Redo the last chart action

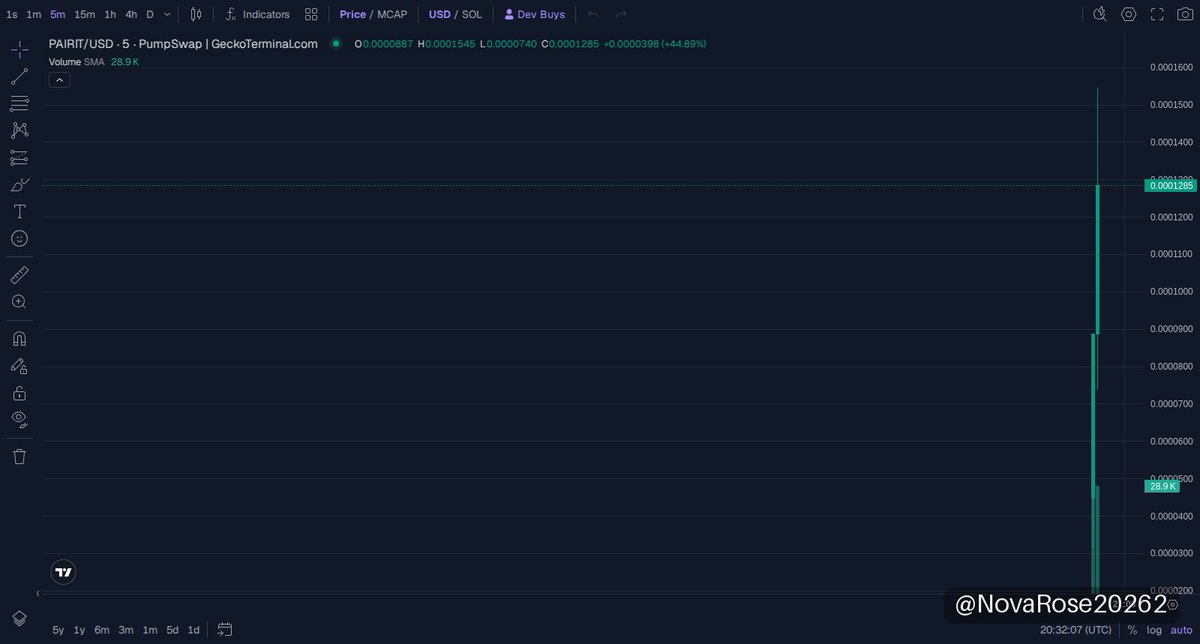coord(621,14)
